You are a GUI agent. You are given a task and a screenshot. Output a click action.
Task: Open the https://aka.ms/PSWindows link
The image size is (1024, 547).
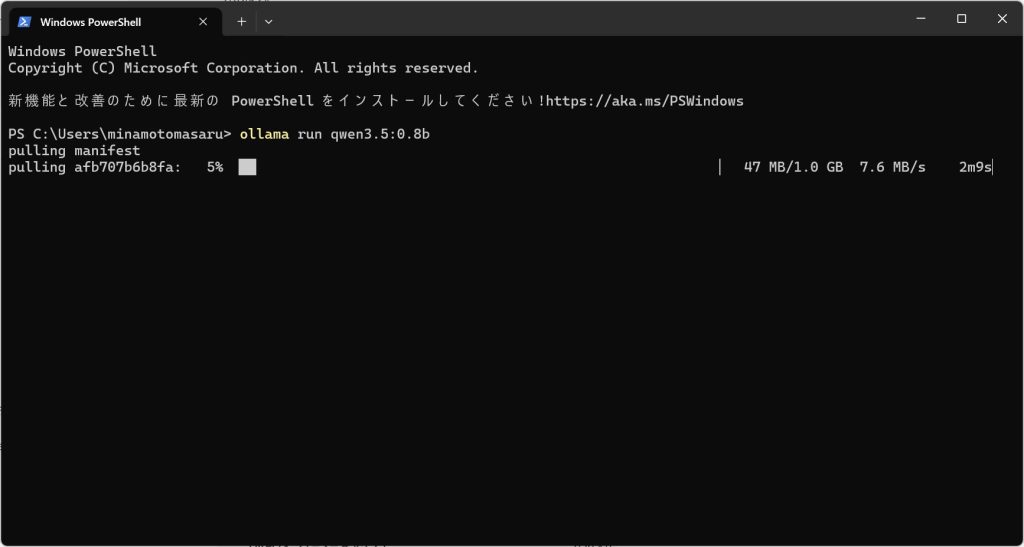point(645,101)
